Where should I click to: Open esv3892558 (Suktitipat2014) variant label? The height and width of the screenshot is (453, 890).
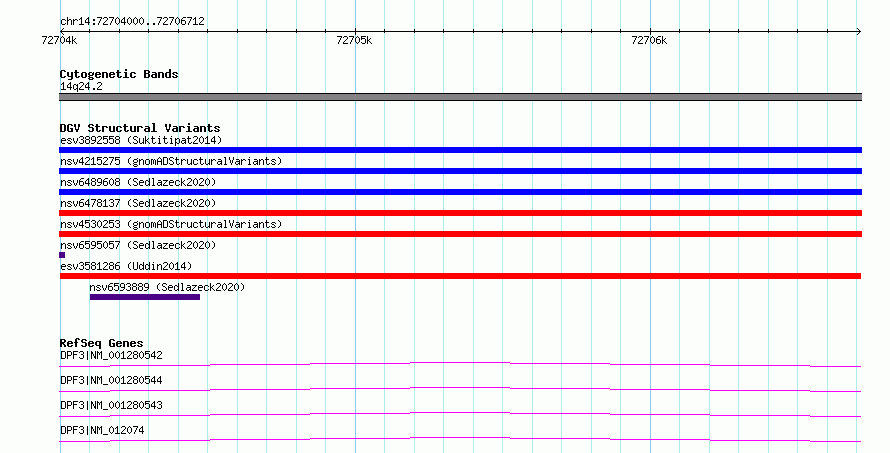point(141,140)
